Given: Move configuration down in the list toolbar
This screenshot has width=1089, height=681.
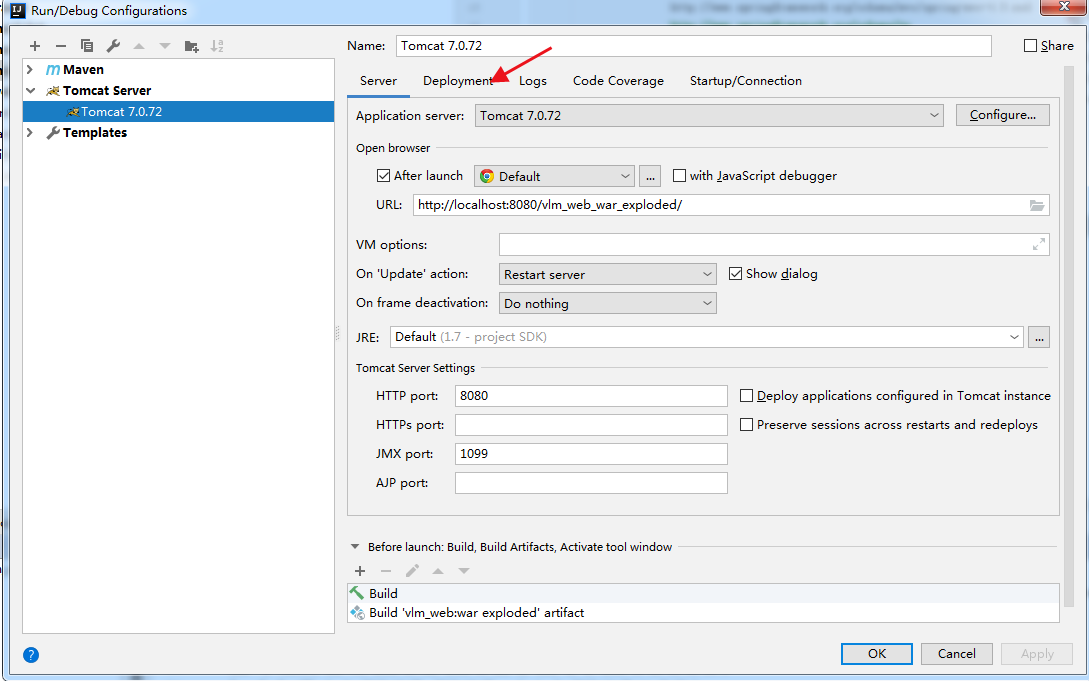Looking at the screenshot, I should point(165,46).
